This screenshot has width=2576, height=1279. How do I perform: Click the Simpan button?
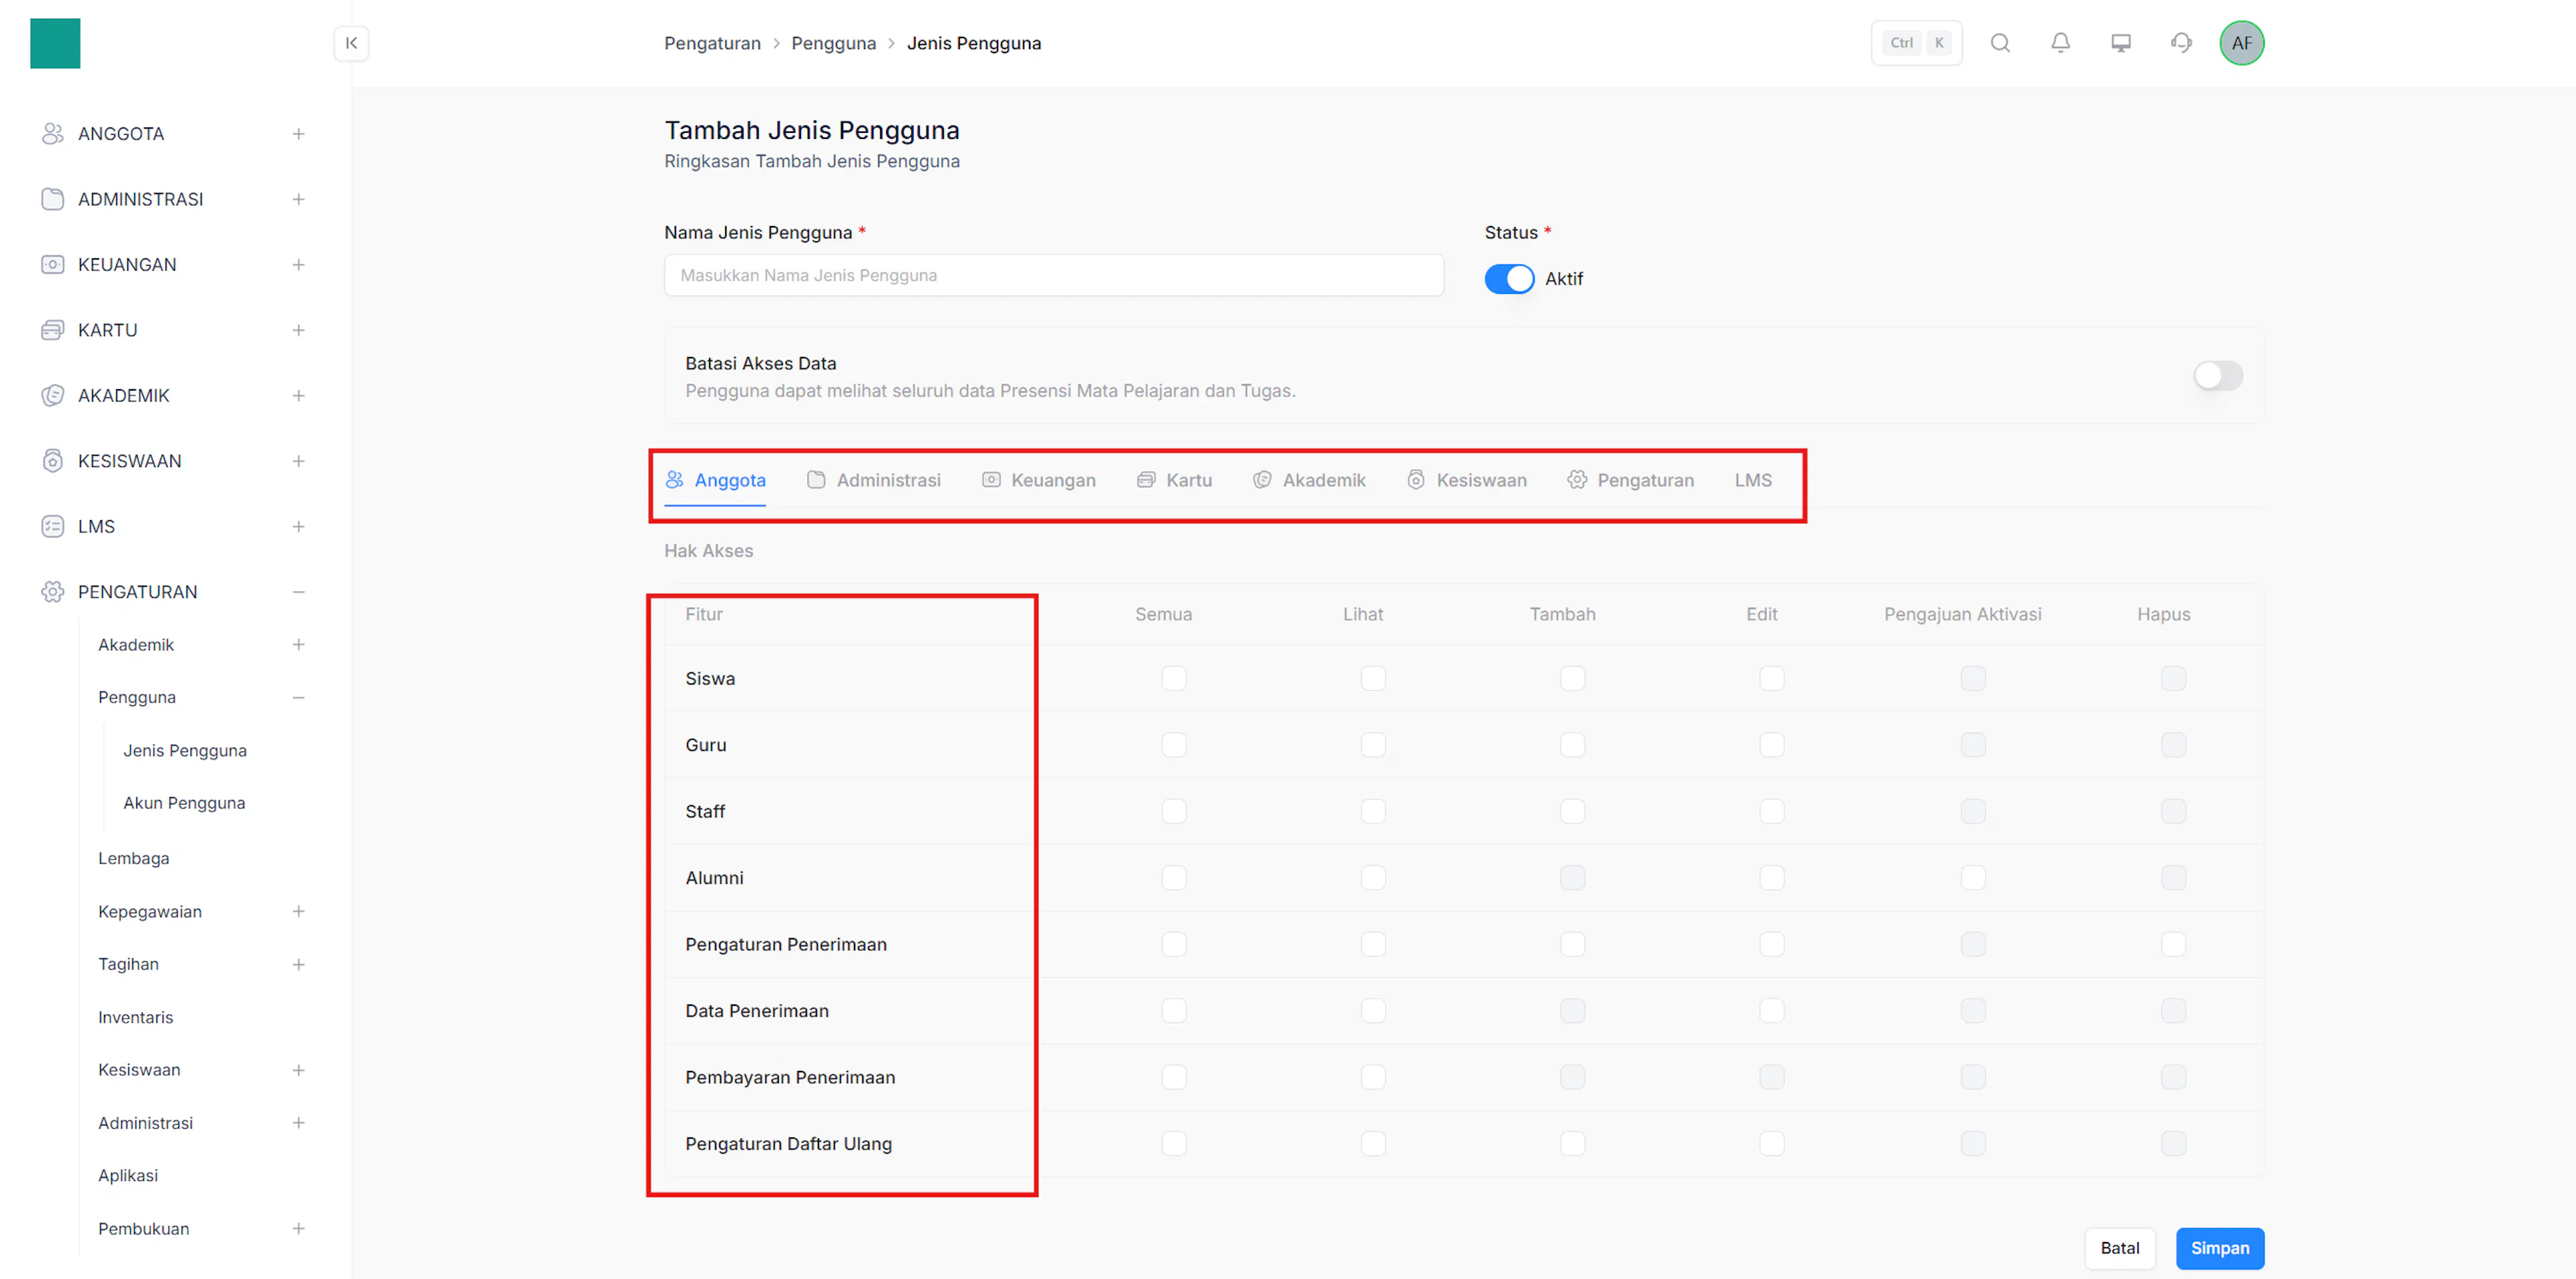2219,1248
